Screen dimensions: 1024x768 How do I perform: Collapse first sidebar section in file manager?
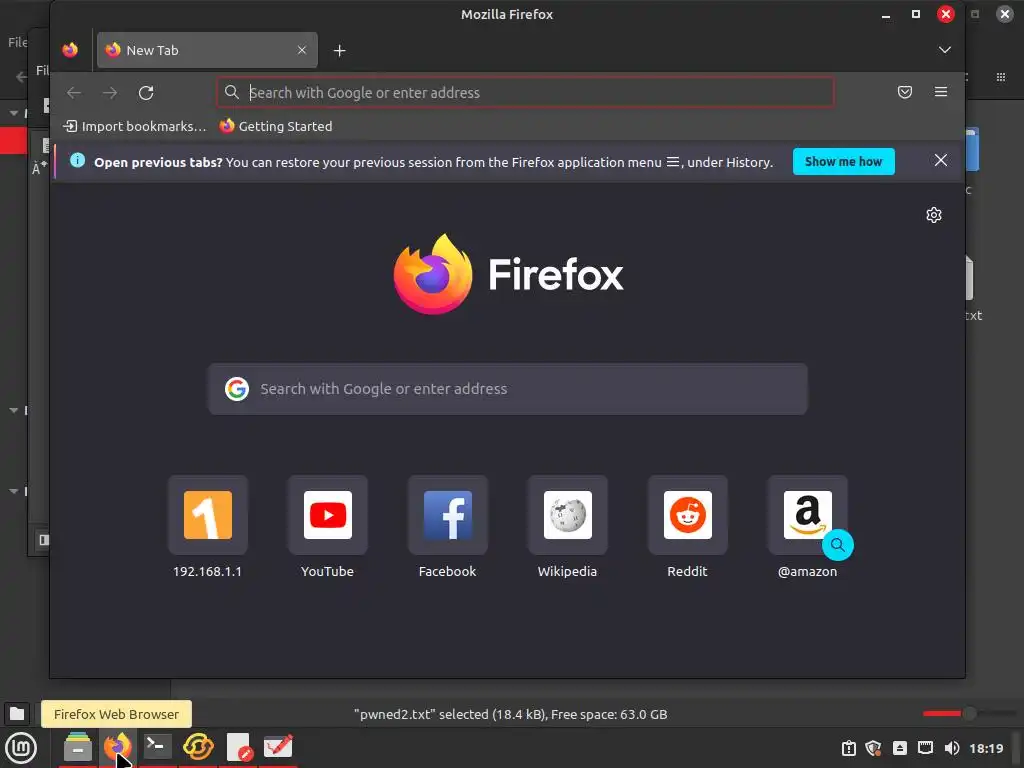(x=13, y=113)
